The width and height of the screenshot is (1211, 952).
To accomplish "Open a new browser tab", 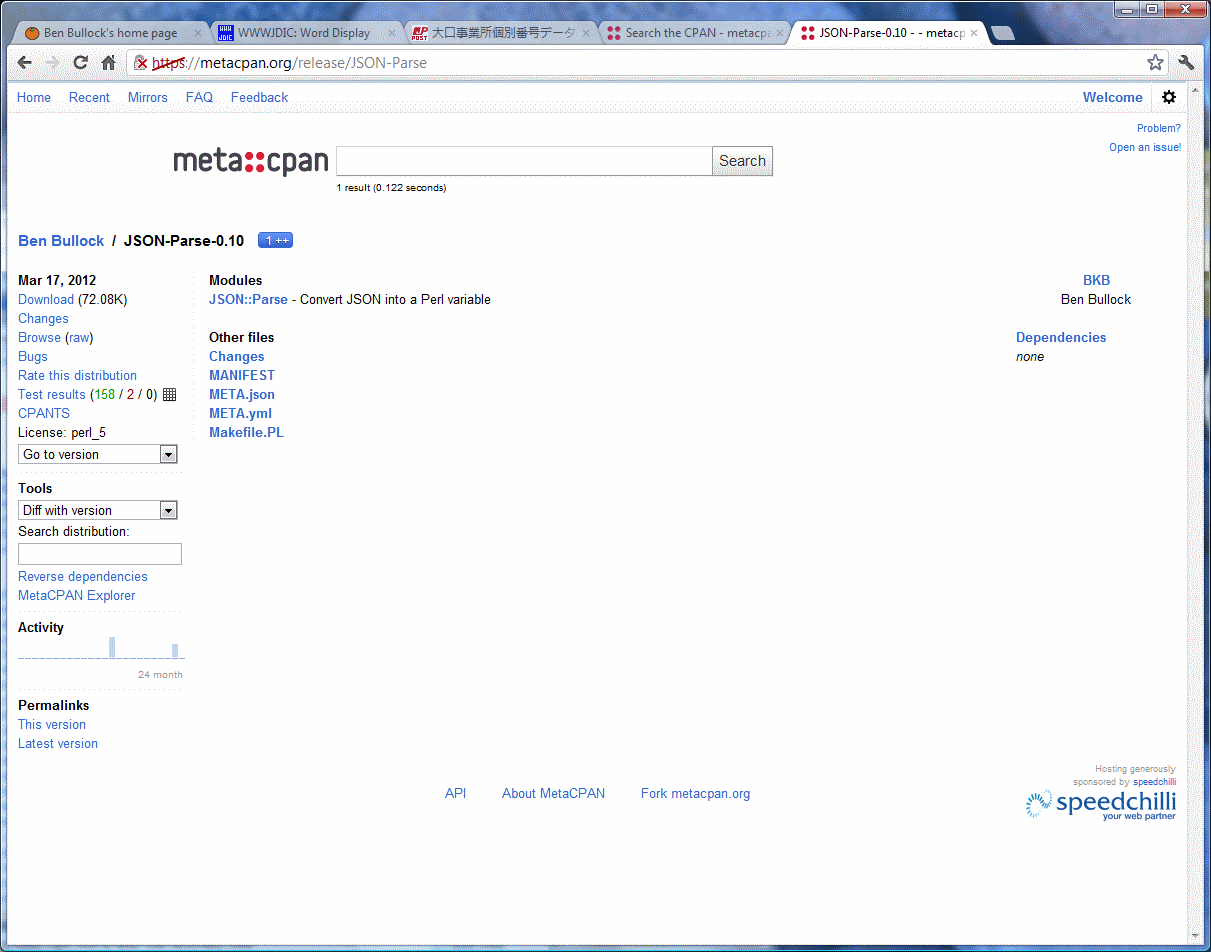I will 1002,33.
